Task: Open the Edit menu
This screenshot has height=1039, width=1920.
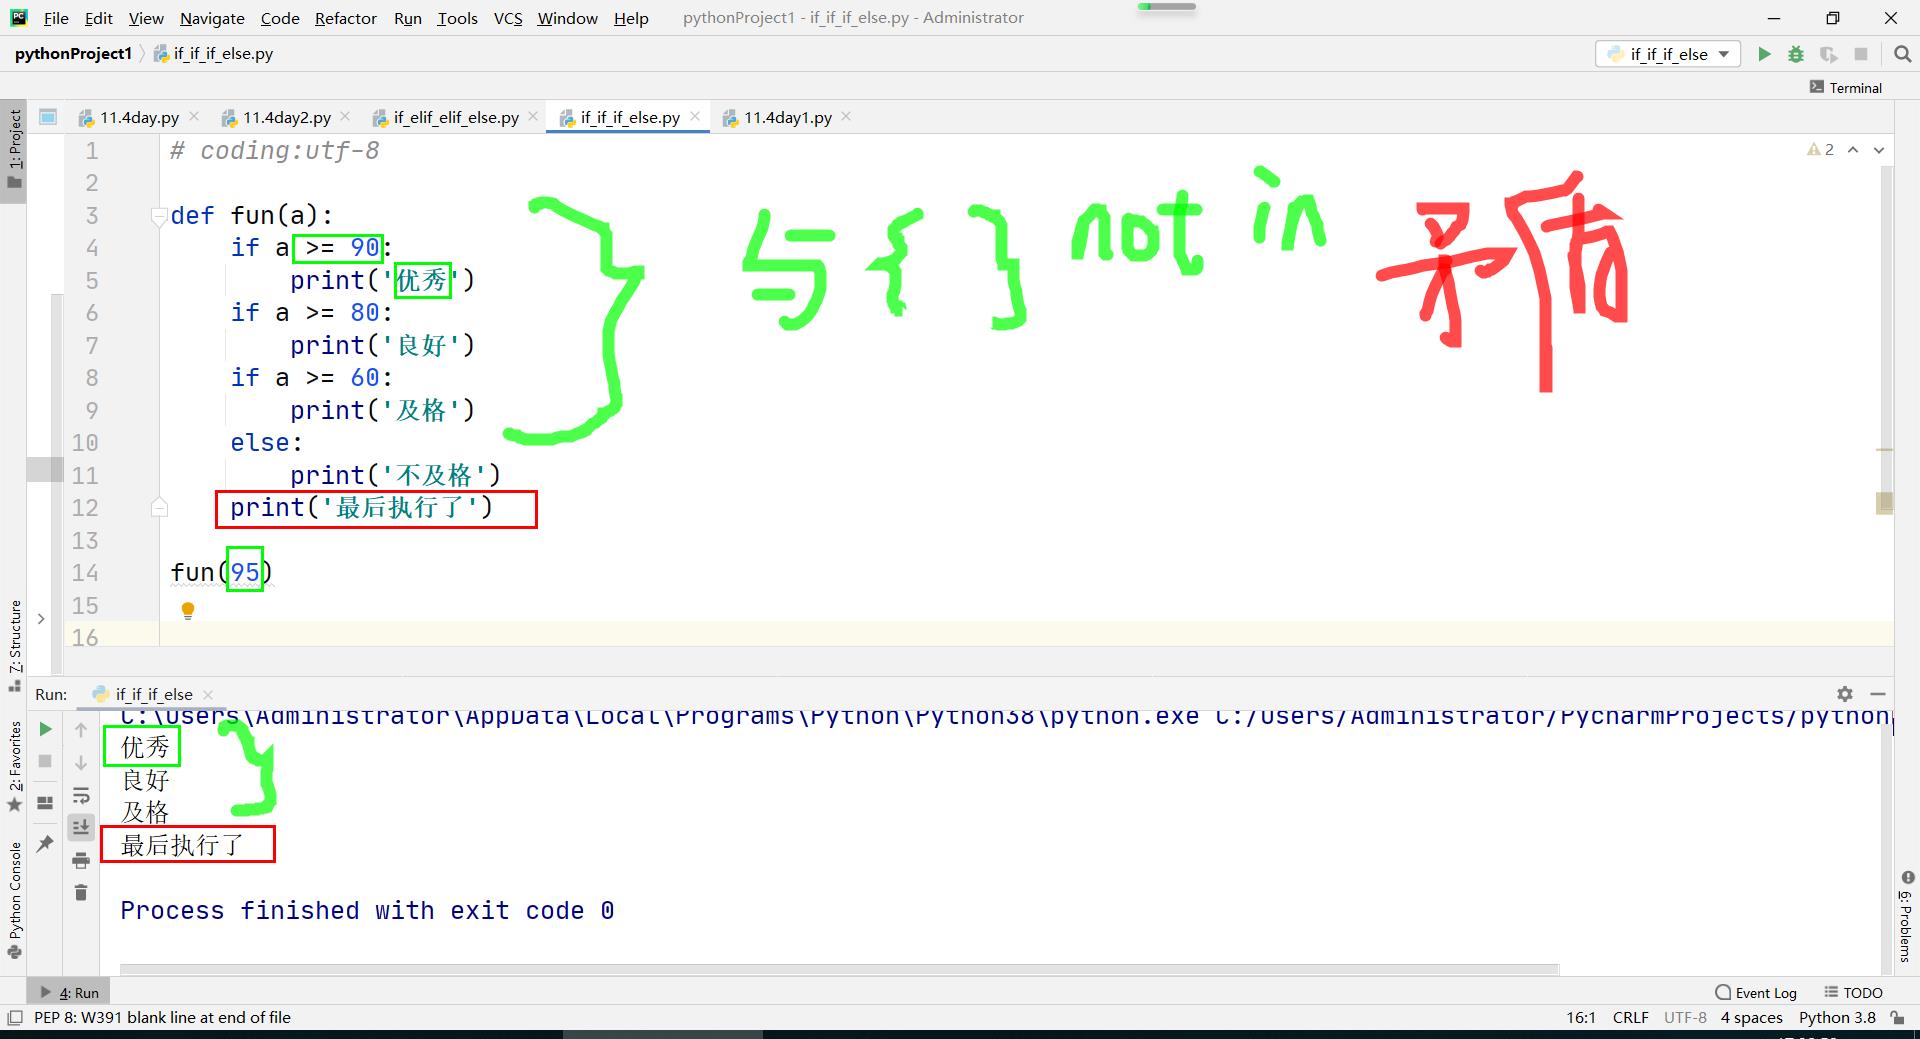Action: click(x=99, y=18)
